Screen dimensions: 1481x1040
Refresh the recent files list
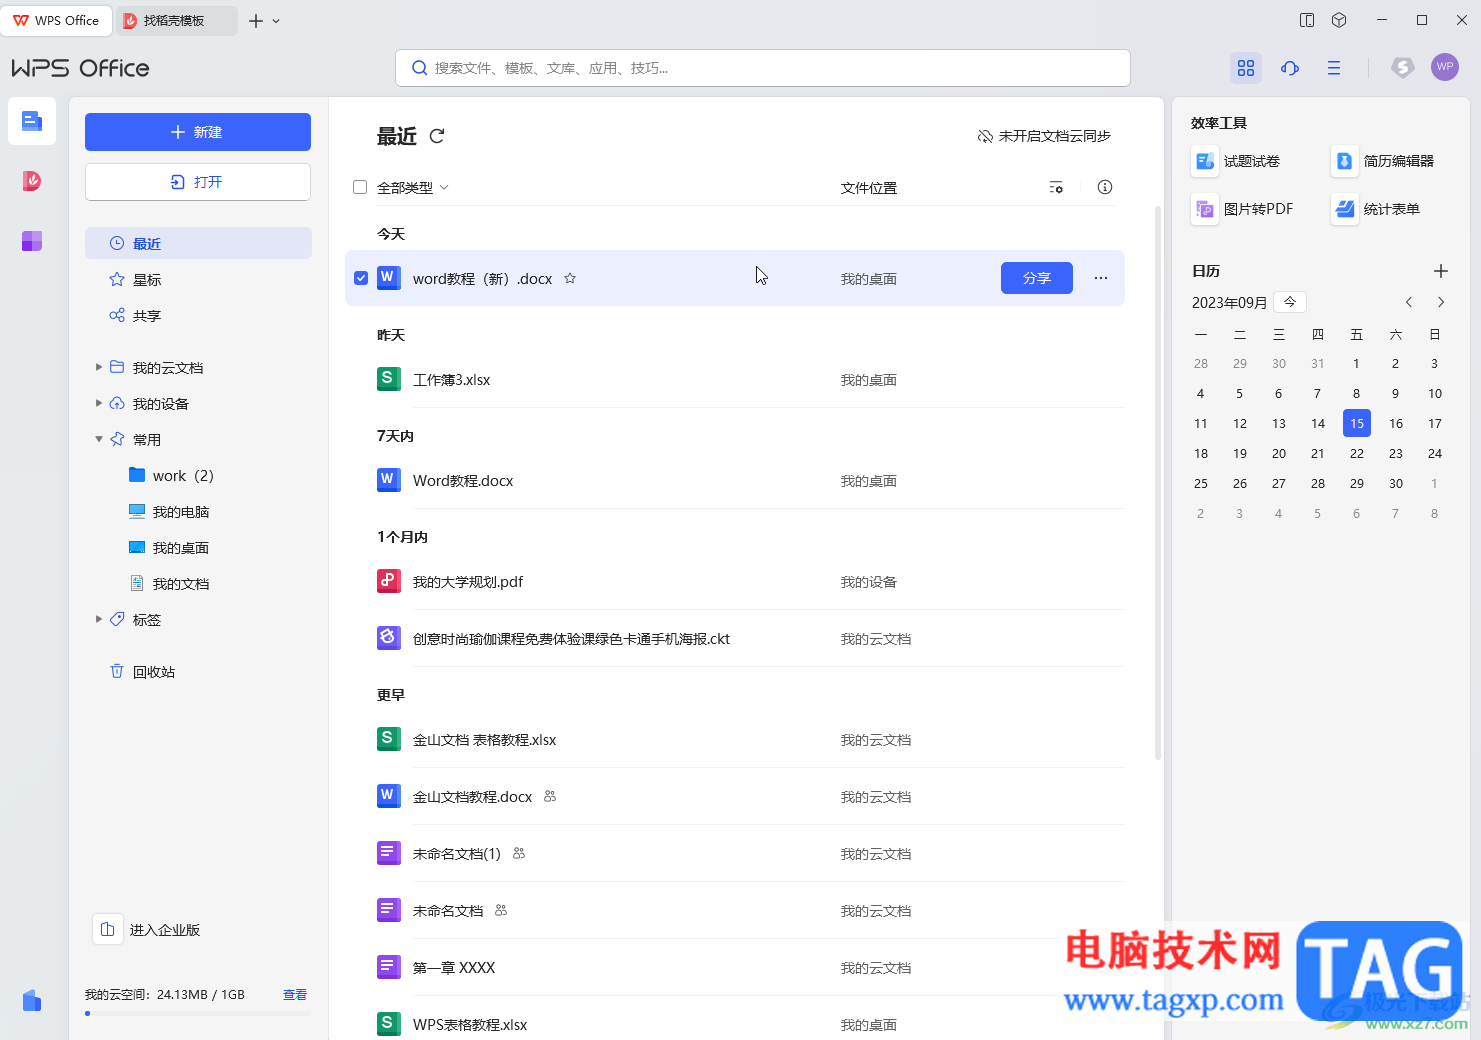[437, 136]
